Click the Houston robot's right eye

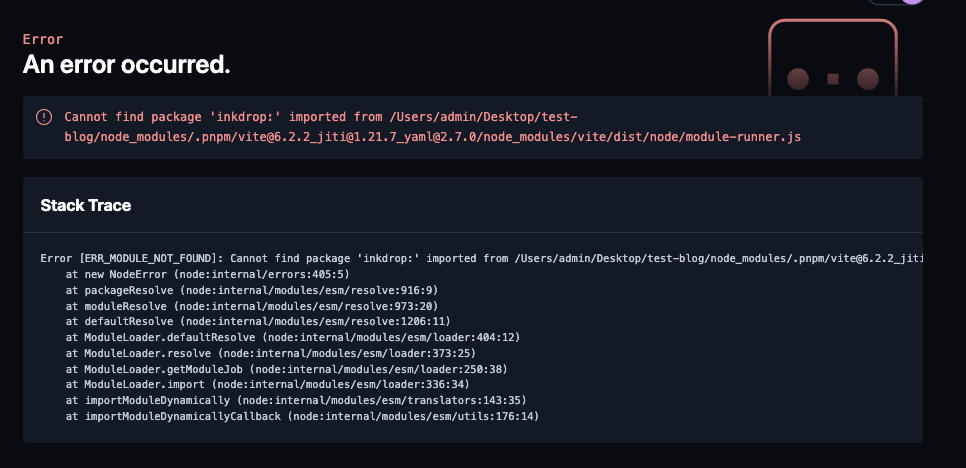coord(867,79)
